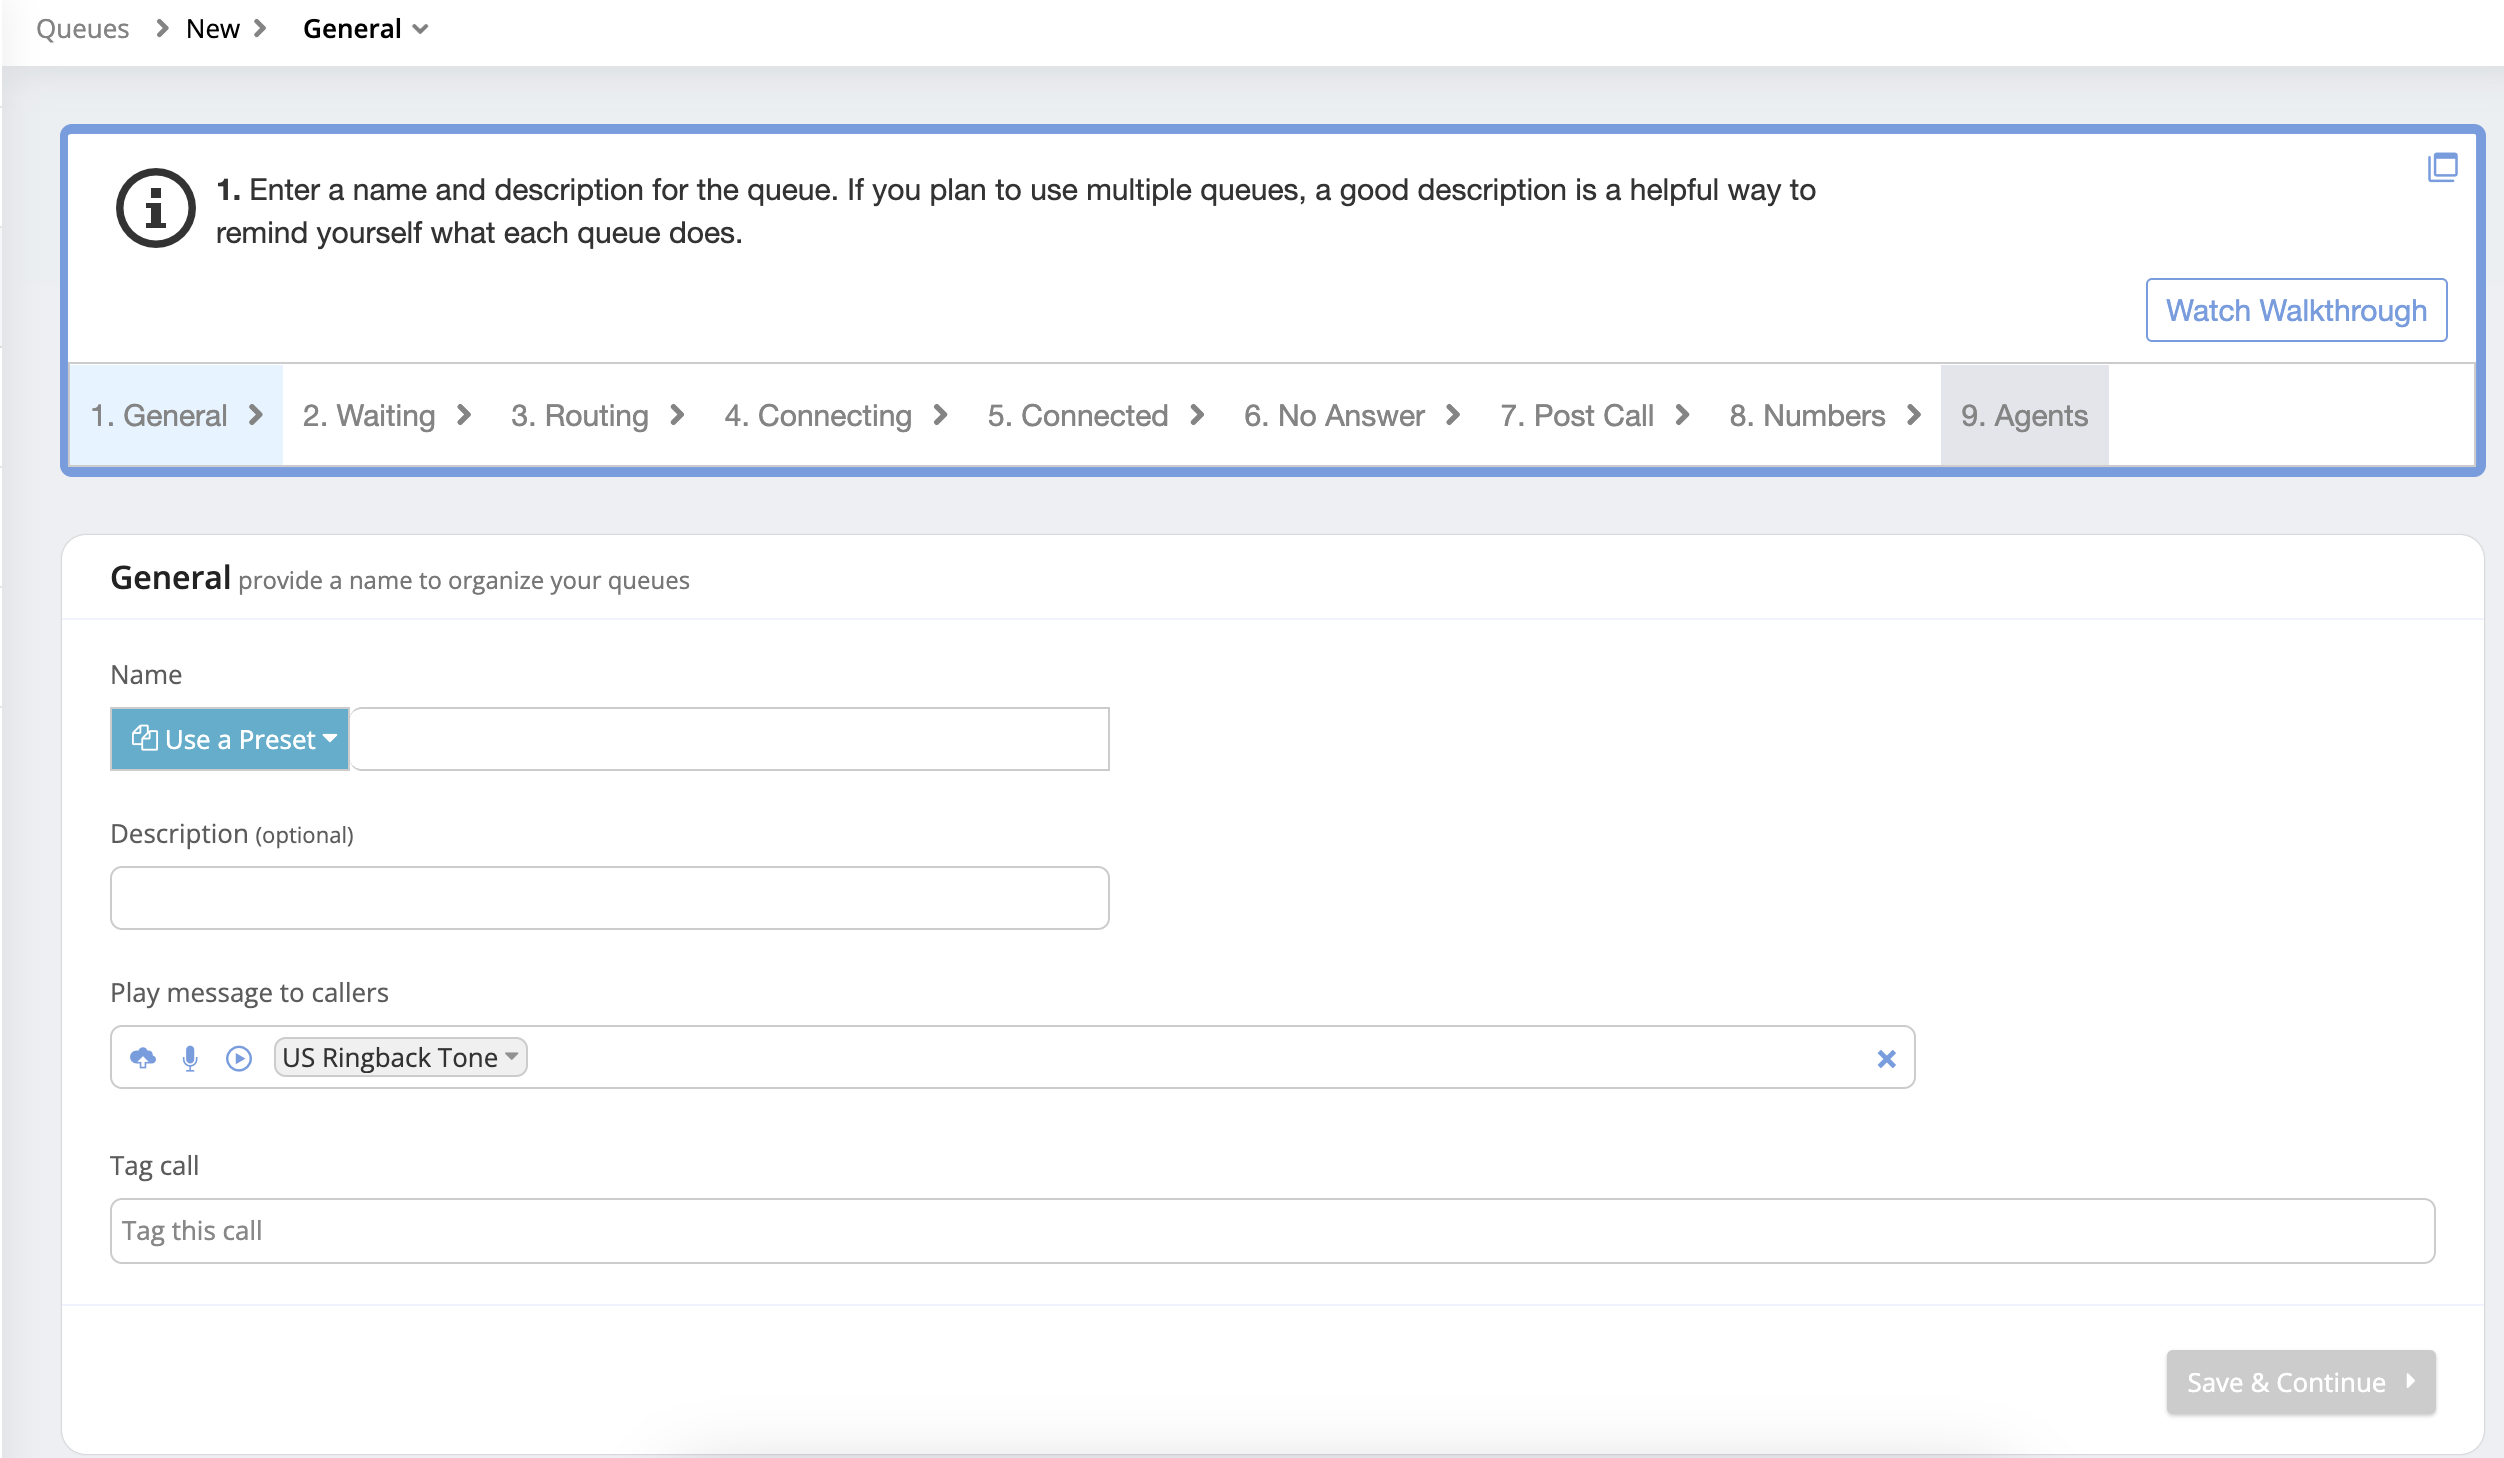Open the Agents step tab

coord(2024,415)
